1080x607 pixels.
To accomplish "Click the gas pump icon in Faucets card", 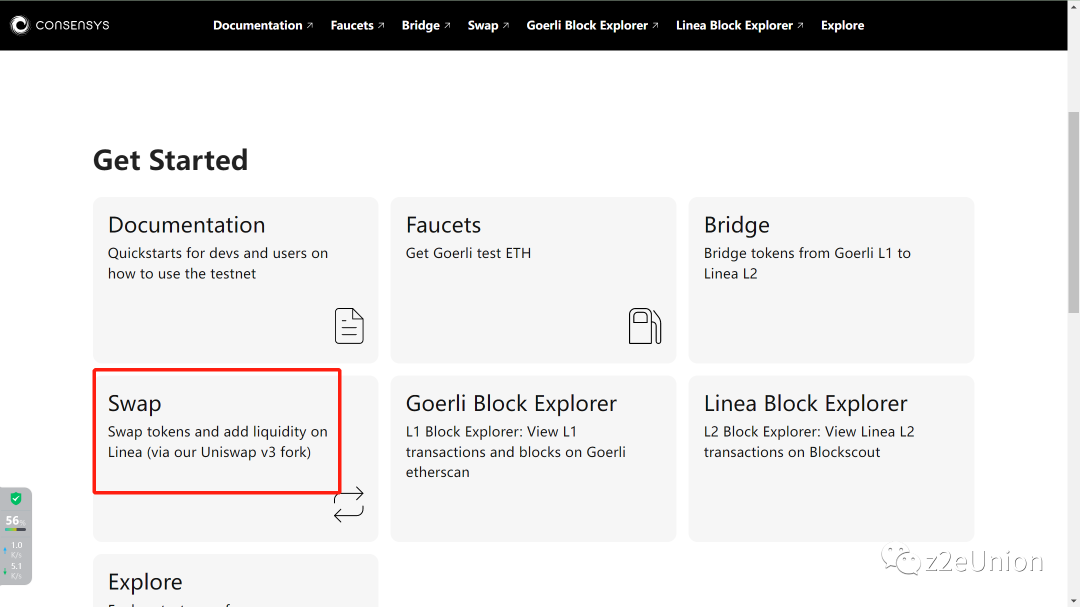I will point(645,326).
